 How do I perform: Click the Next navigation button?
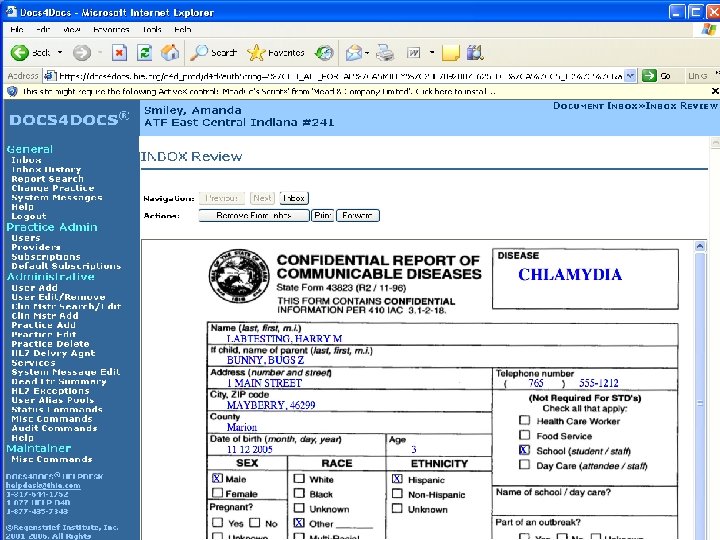[262, 198]
